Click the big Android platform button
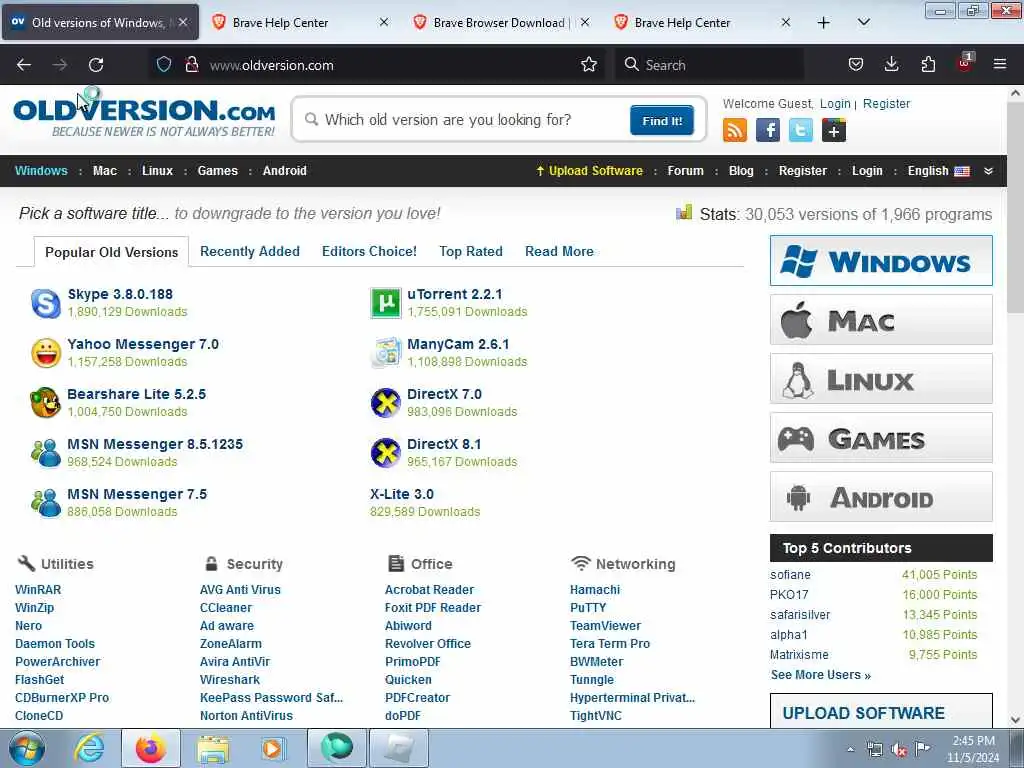This screenshot has width=1024, height=768. (881, 497)
